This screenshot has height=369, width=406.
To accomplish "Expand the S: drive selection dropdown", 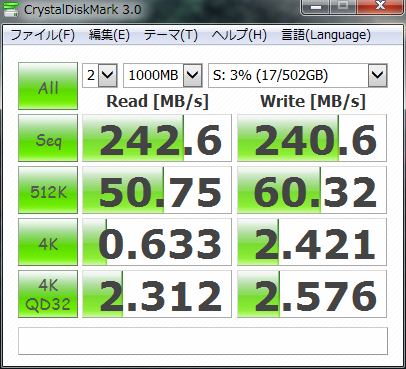I will pos(377,75).
